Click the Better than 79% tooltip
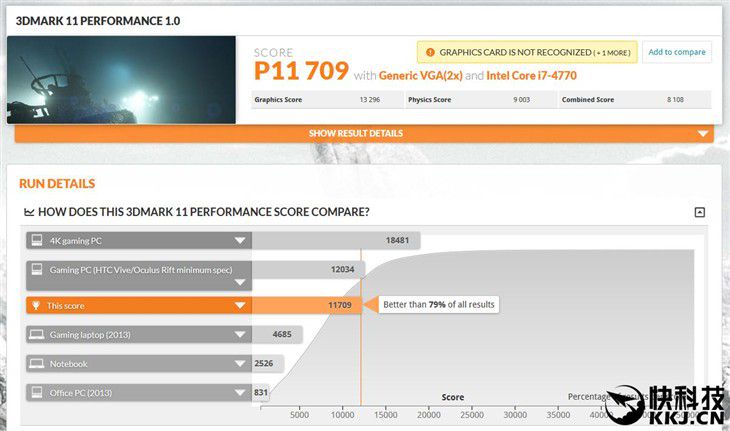Viewport: 730px width, 431px height. [438, 304]
